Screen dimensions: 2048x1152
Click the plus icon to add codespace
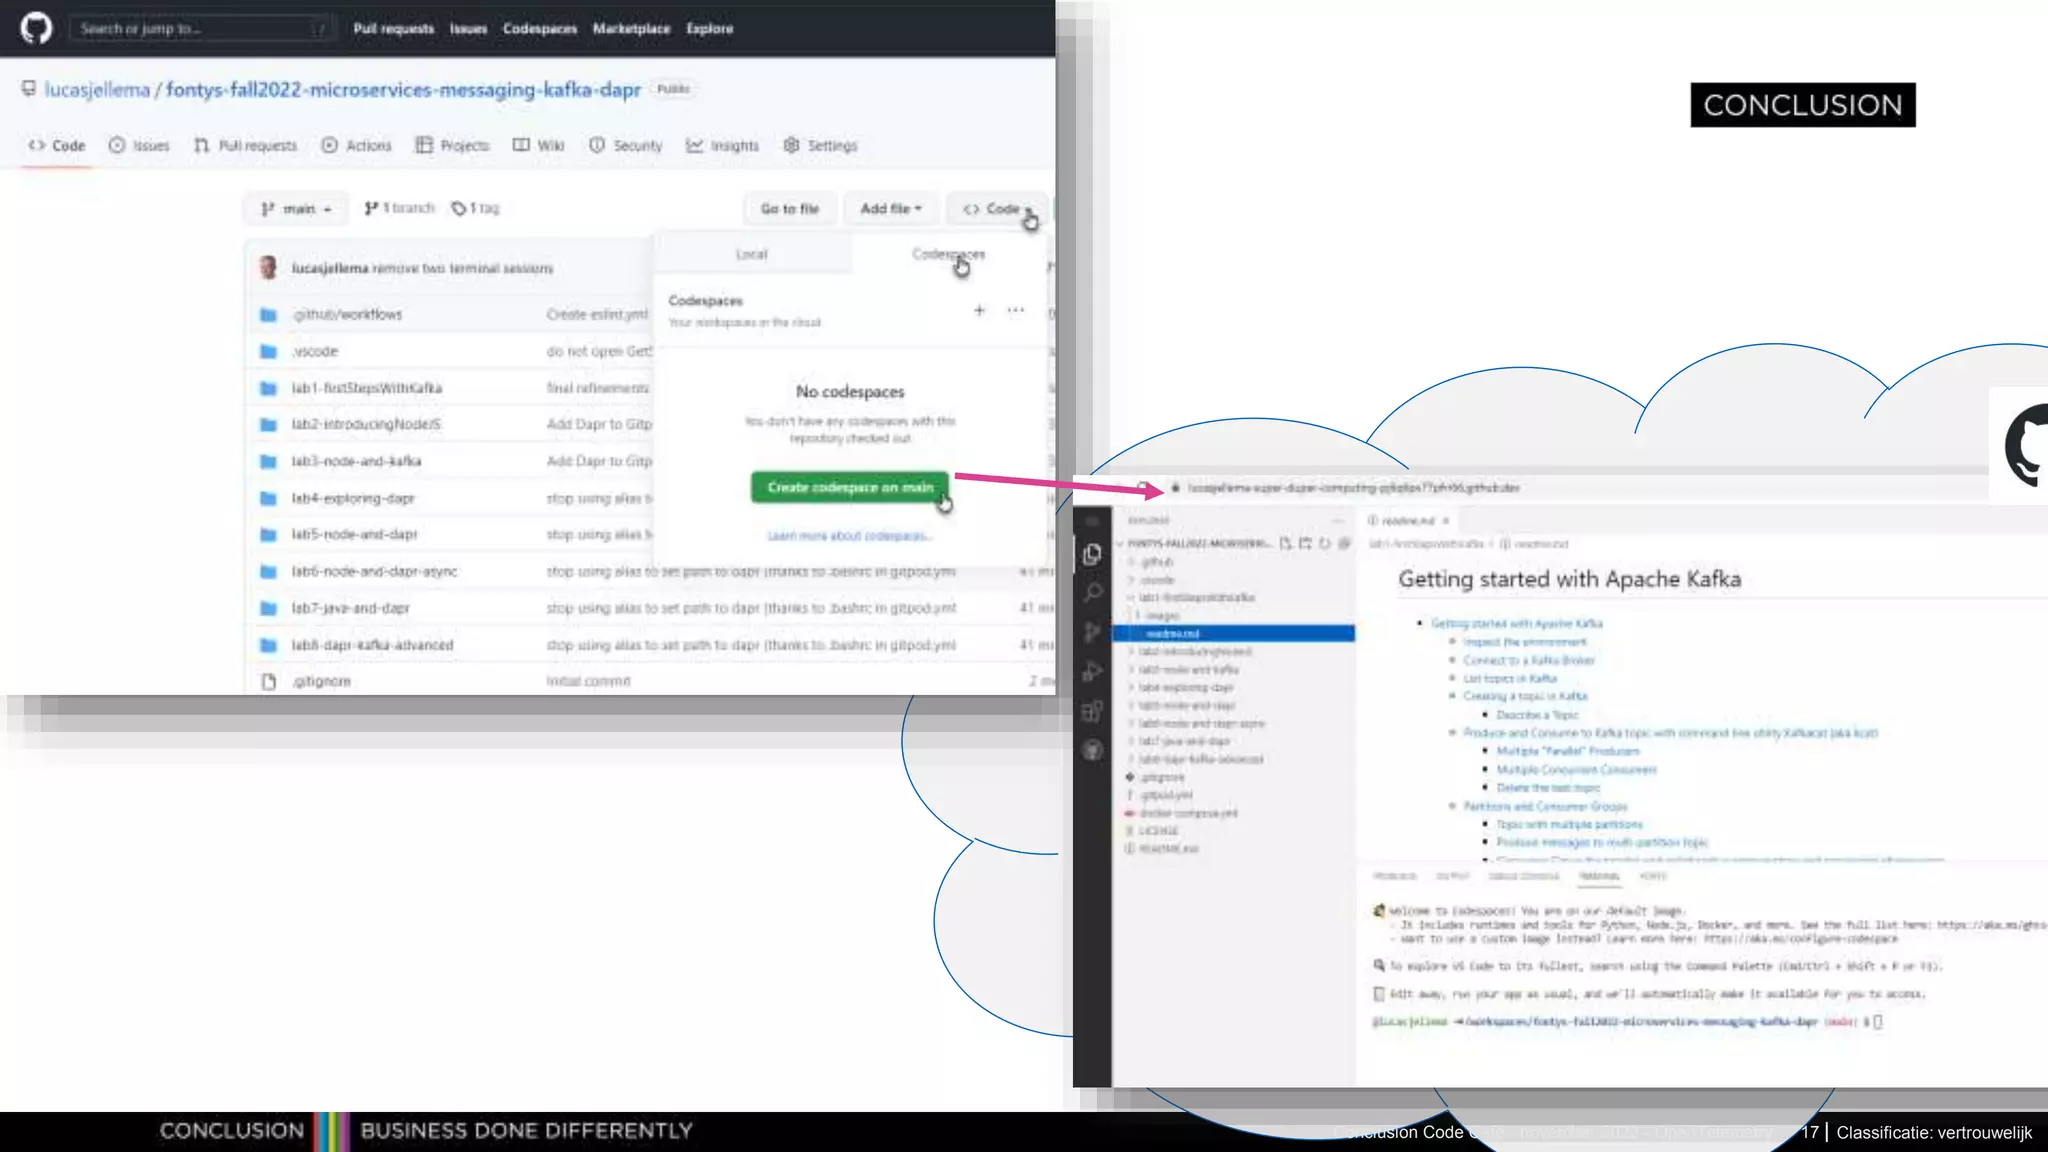click(979, 310)
